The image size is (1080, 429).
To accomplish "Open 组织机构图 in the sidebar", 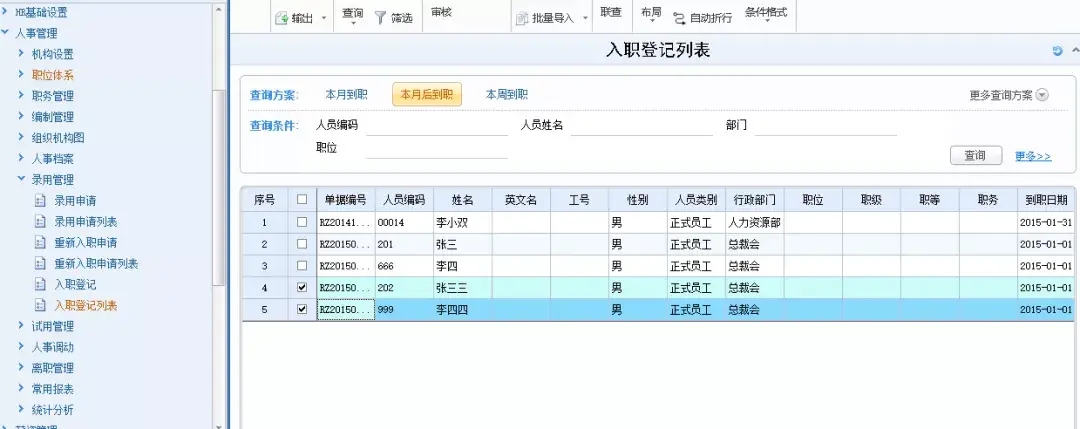I will click(x=58, y=138).
